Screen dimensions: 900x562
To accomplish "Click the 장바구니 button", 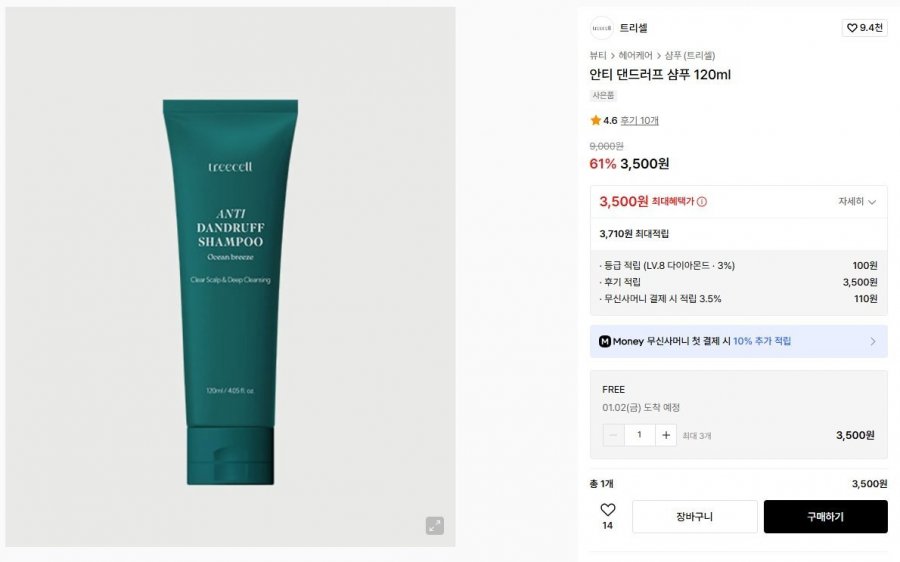I will (695, 517).
